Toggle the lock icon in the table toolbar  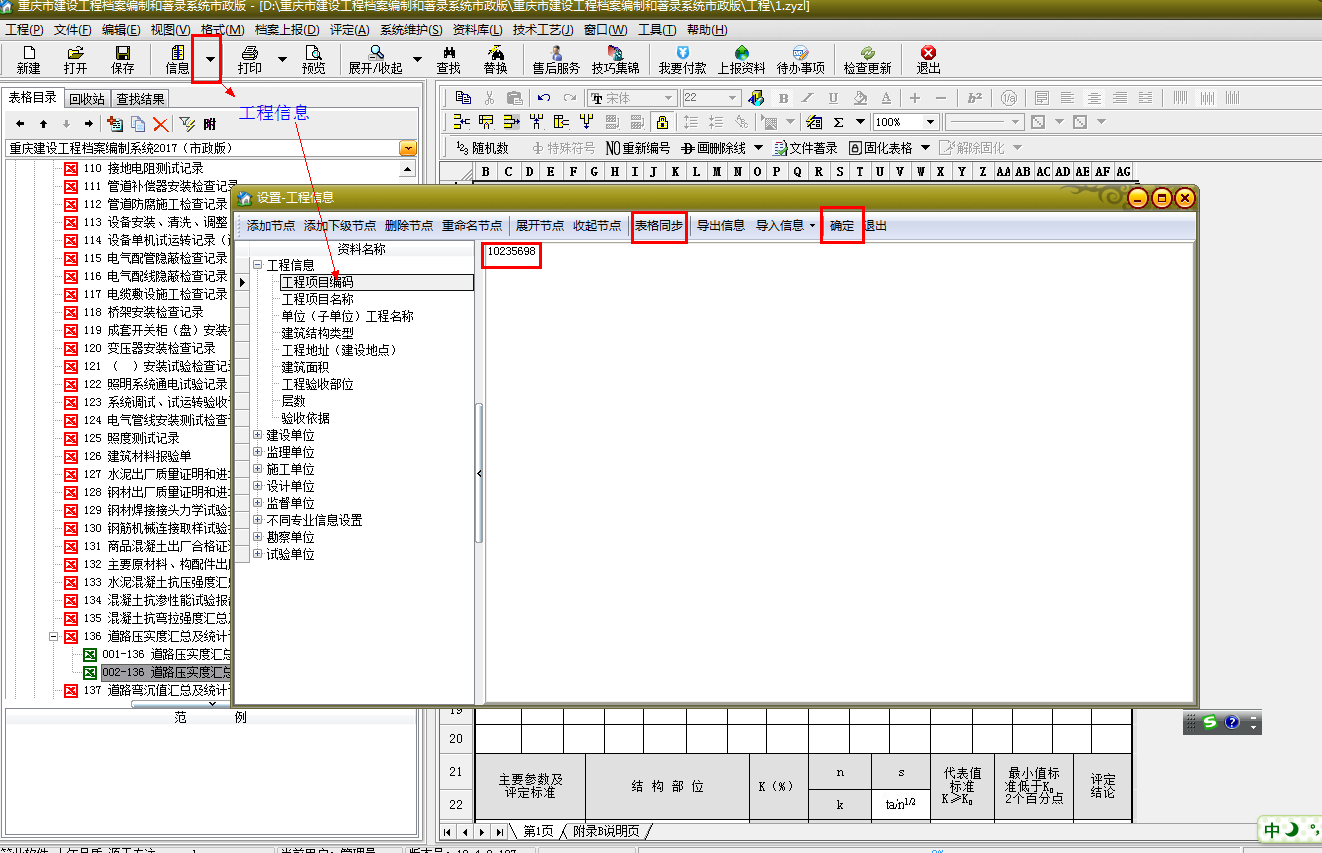(x=662, y=122)
